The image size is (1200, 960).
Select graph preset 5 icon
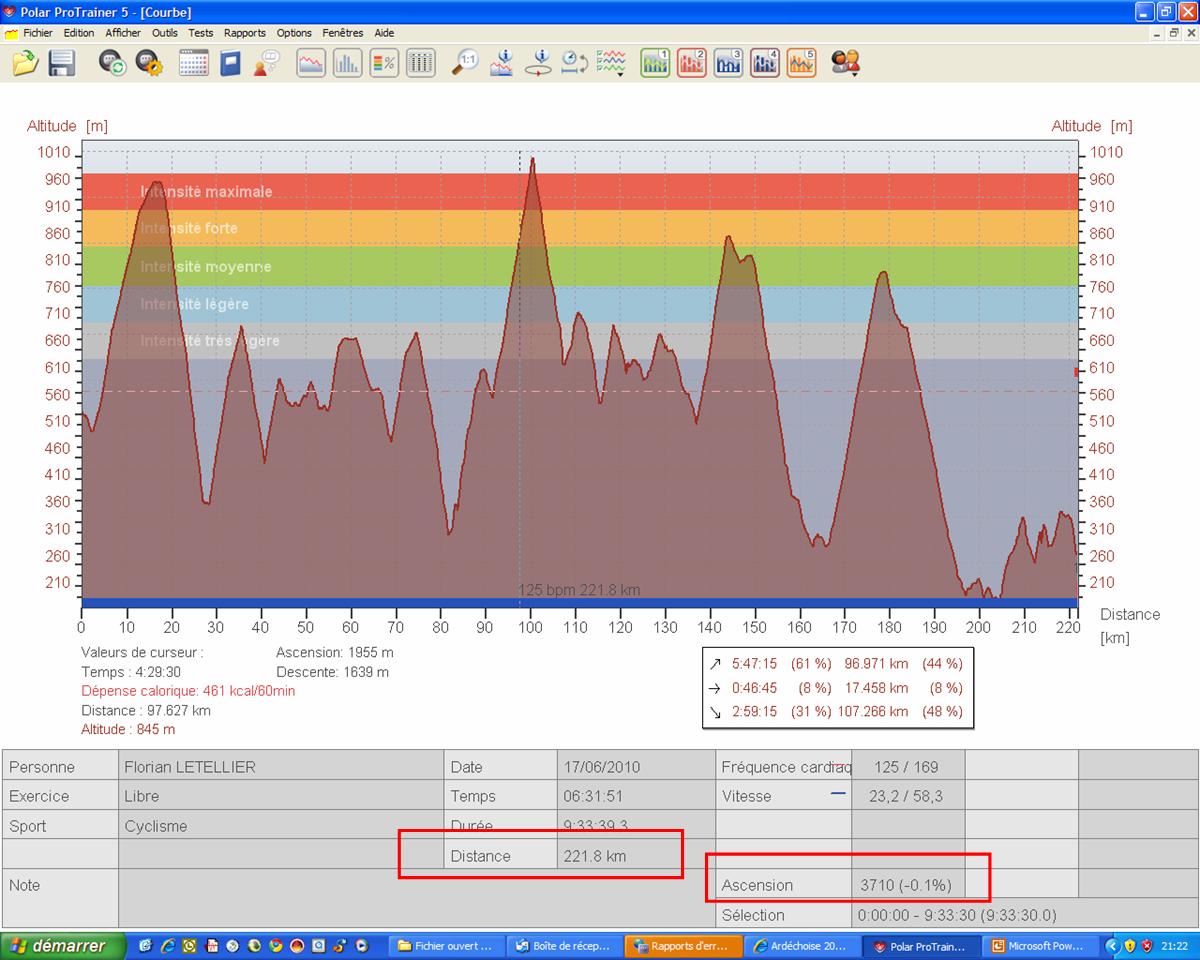(801, 63)
